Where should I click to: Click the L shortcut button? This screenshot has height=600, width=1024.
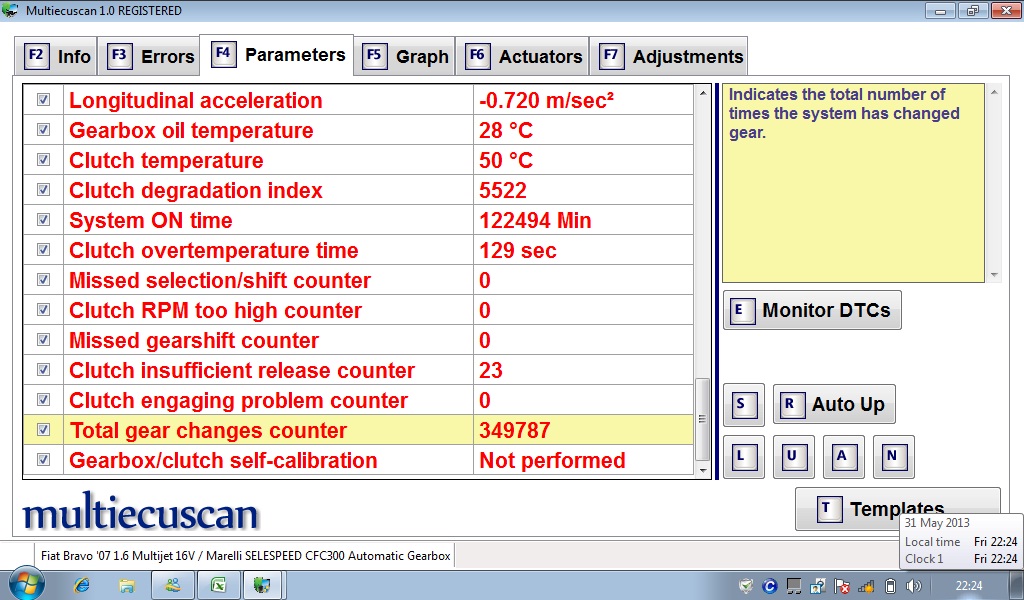click(743, 456)
